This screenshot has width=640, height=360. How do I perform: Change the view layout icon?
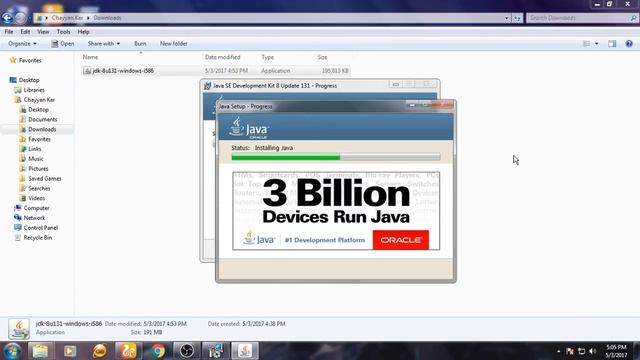pyautogui.click(x=586, y=44)
